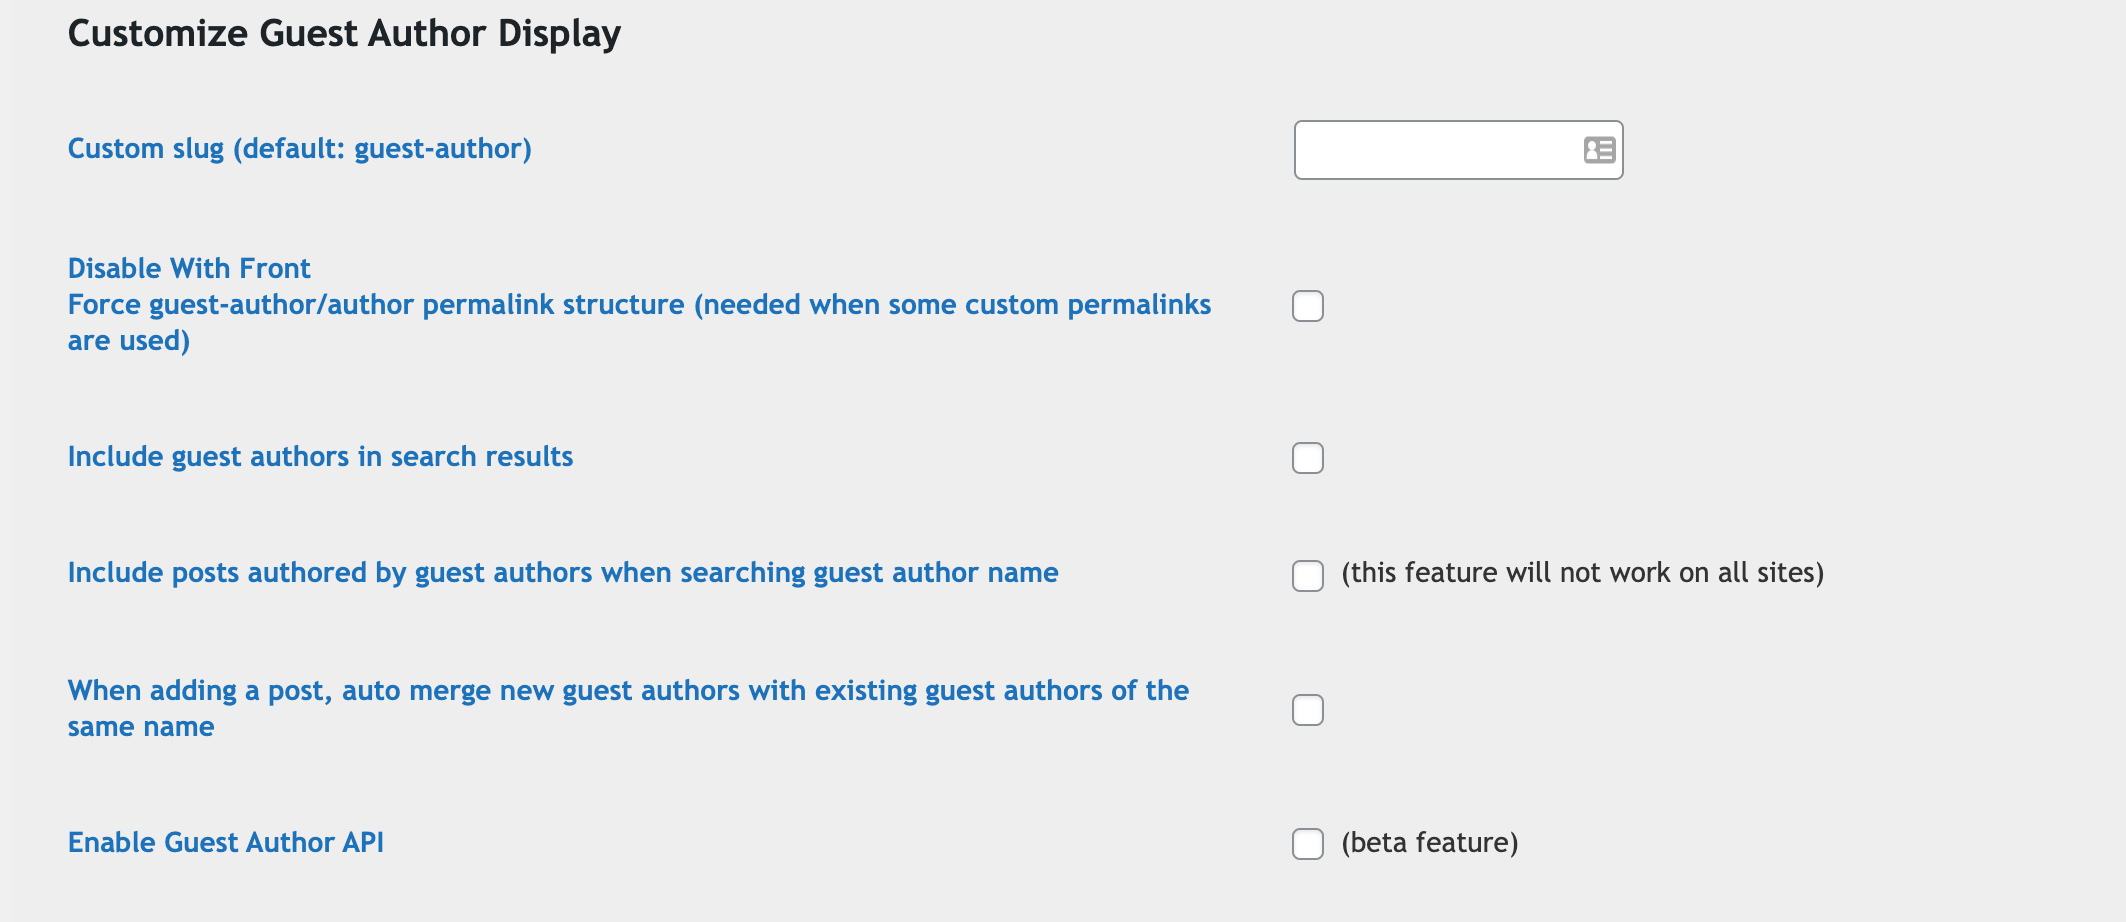
Task: Click 'Include posts authored by guest authors' label
Action: pos(563,573)
